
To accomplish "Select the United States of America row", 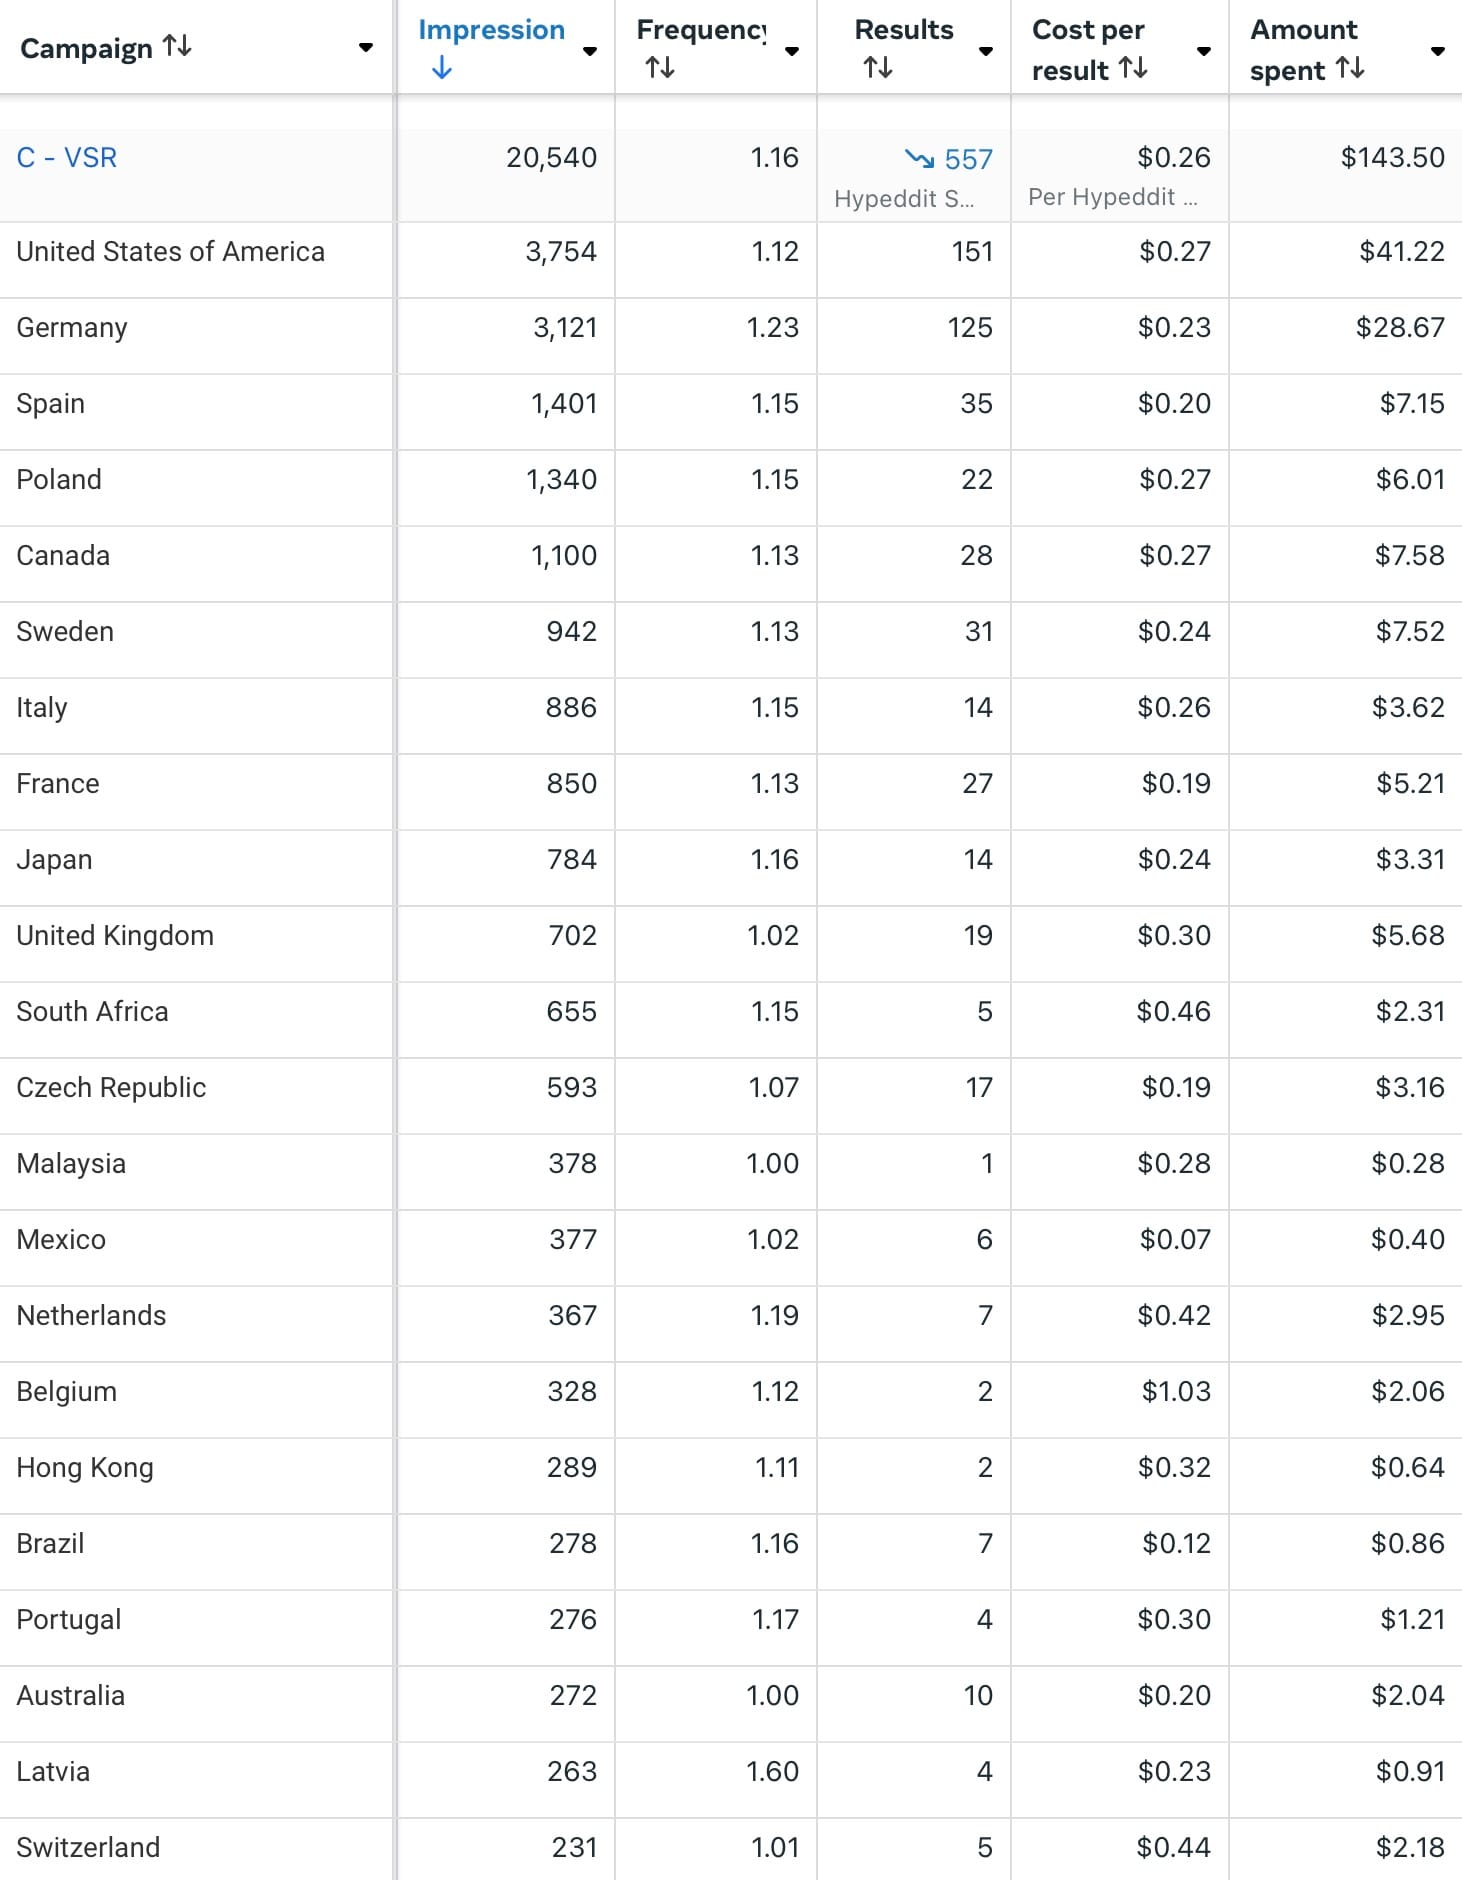I will (x=169, y=251).
